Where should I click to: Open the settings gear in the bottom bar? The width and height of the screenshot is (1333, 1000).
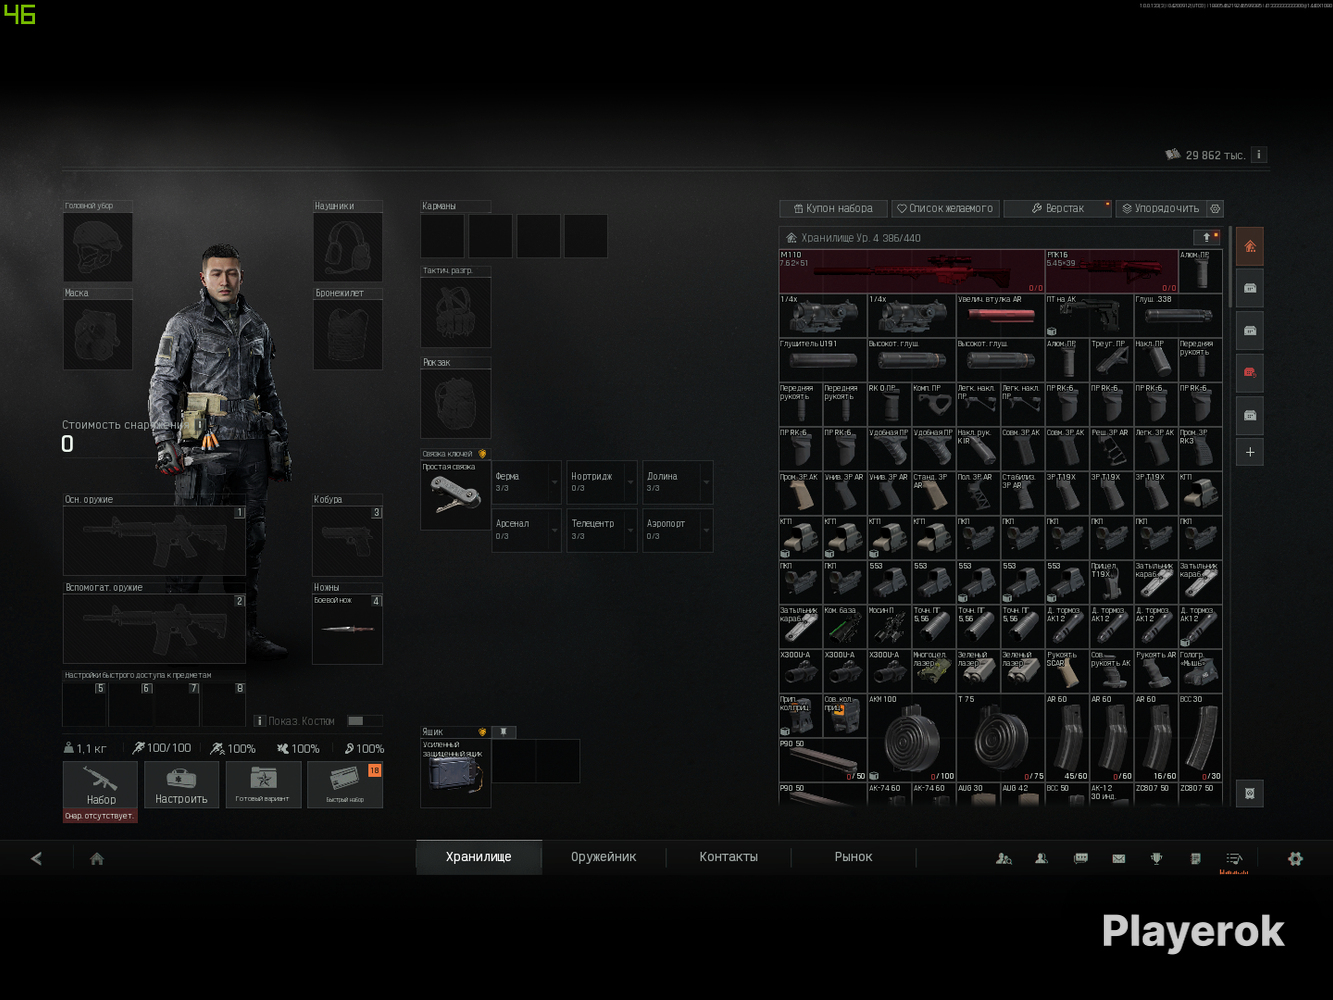click(x=1295, y=858)
